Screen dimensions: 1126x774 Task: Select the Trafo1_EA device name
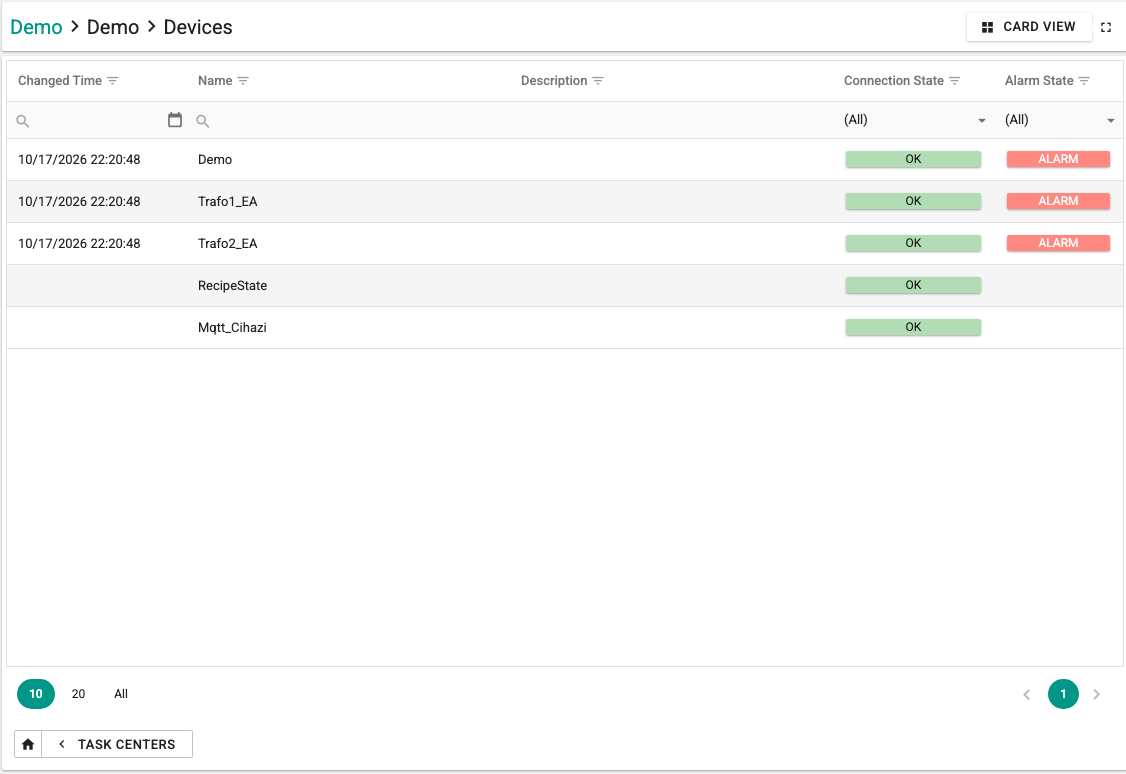pyautogui.click(x=228, y=202)
